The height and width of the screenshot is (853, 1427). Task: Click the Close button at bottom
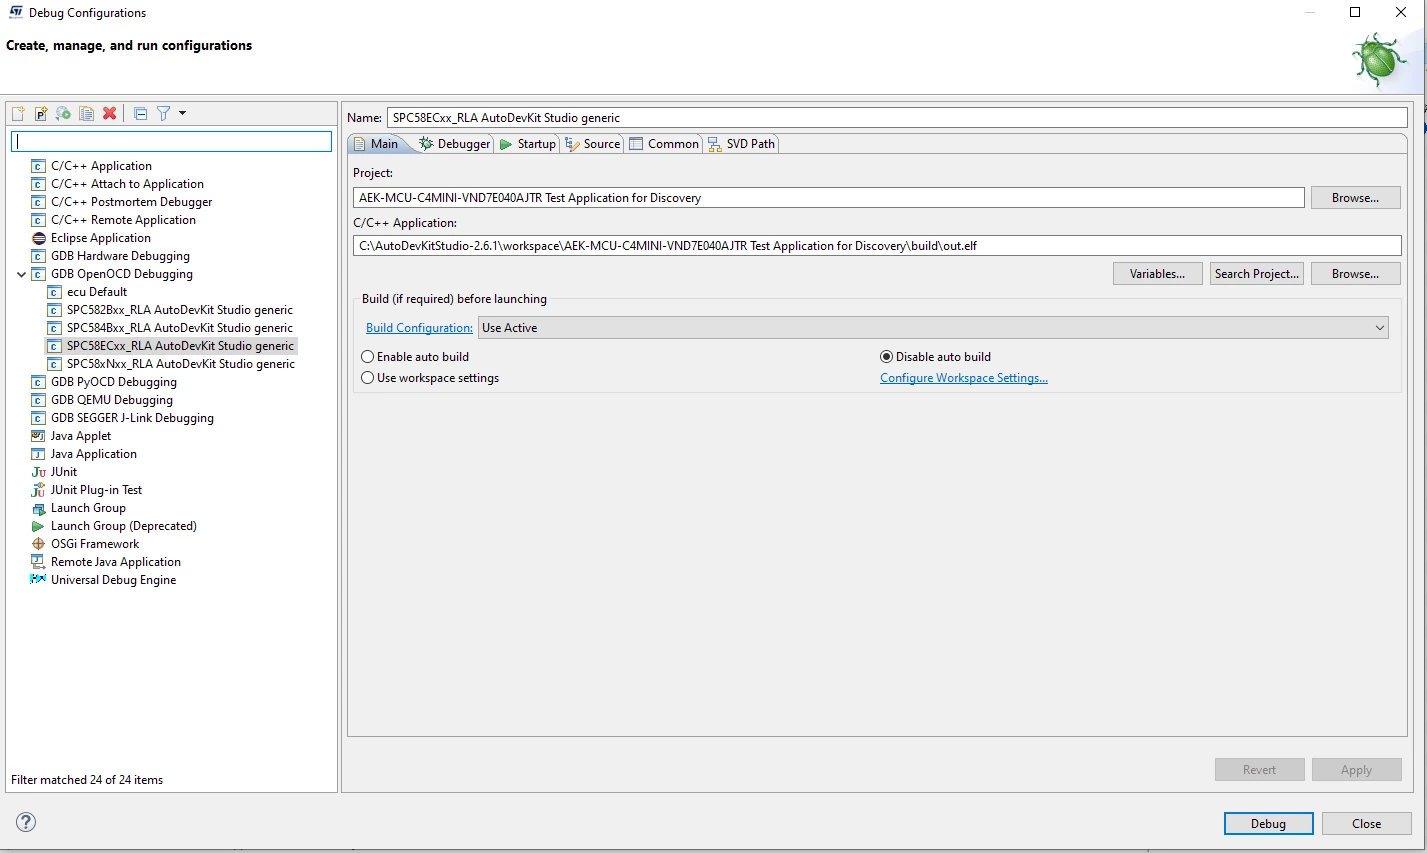(x=1366, y=824)
